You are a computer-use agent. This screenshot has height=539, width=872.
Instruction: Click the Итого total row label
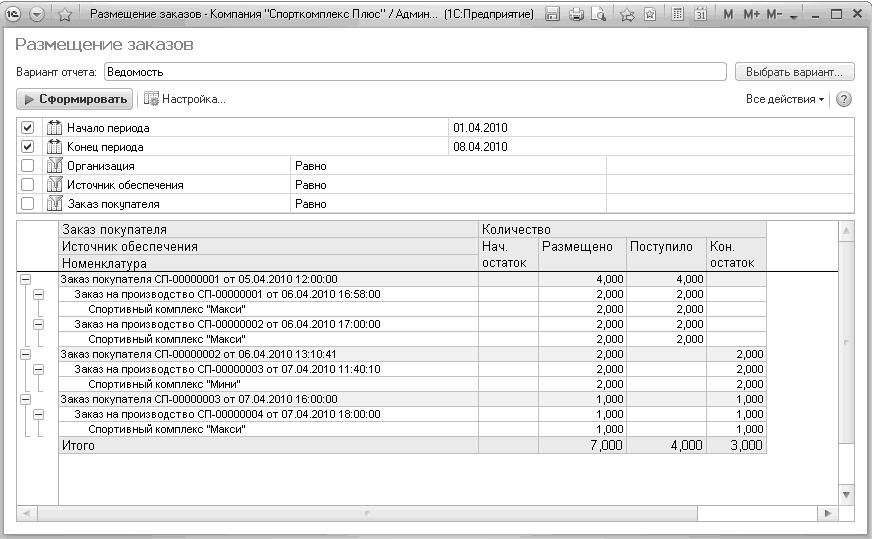click(x=78, y=445)
